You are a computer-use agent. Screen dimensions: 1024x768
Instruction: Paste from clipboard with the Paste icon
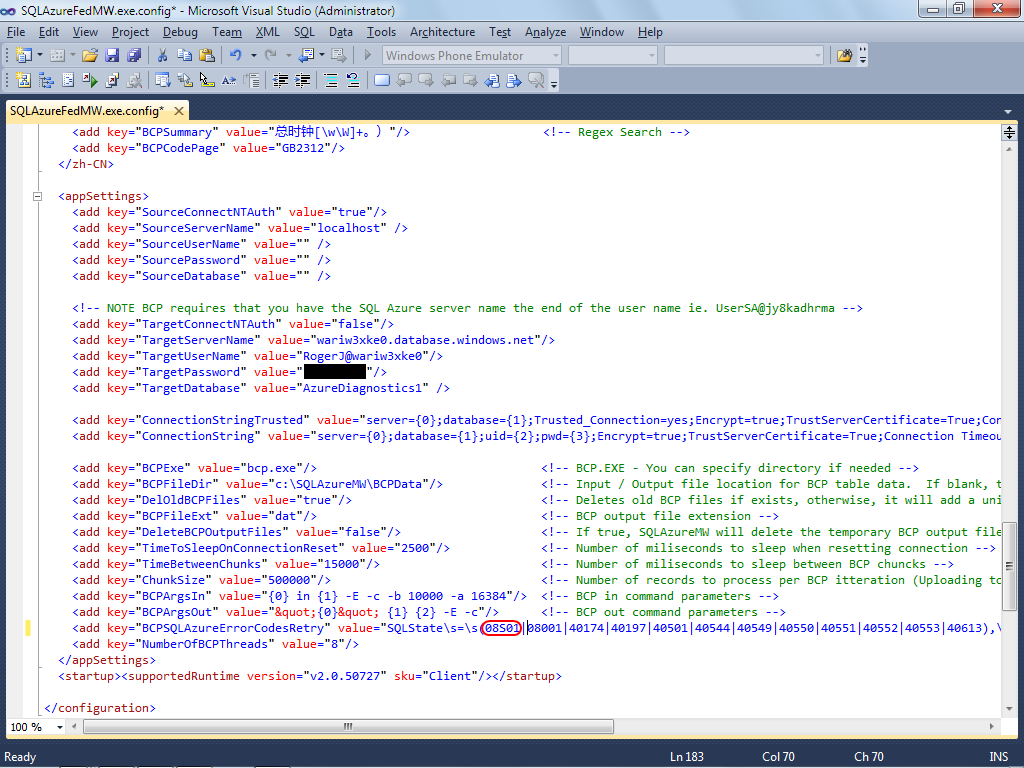206,56
